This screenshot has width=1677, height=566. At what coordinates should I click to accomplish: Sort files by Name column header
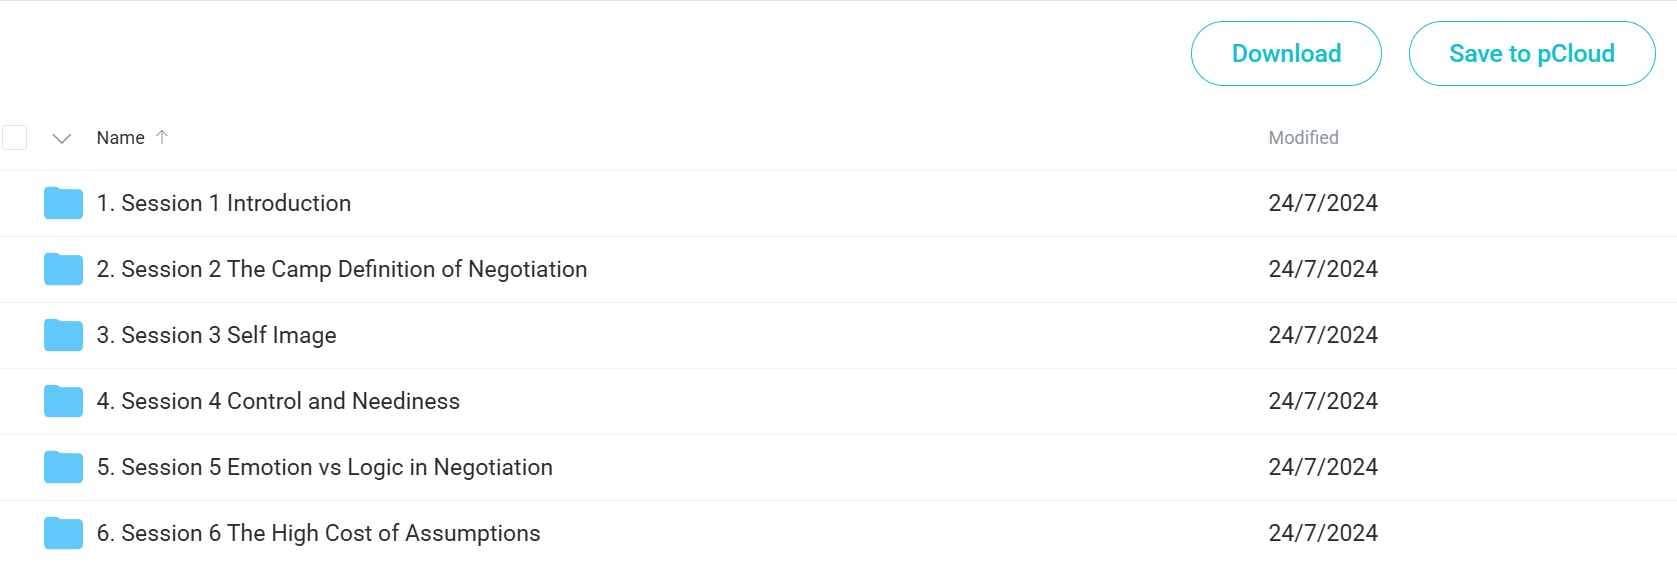120,138
